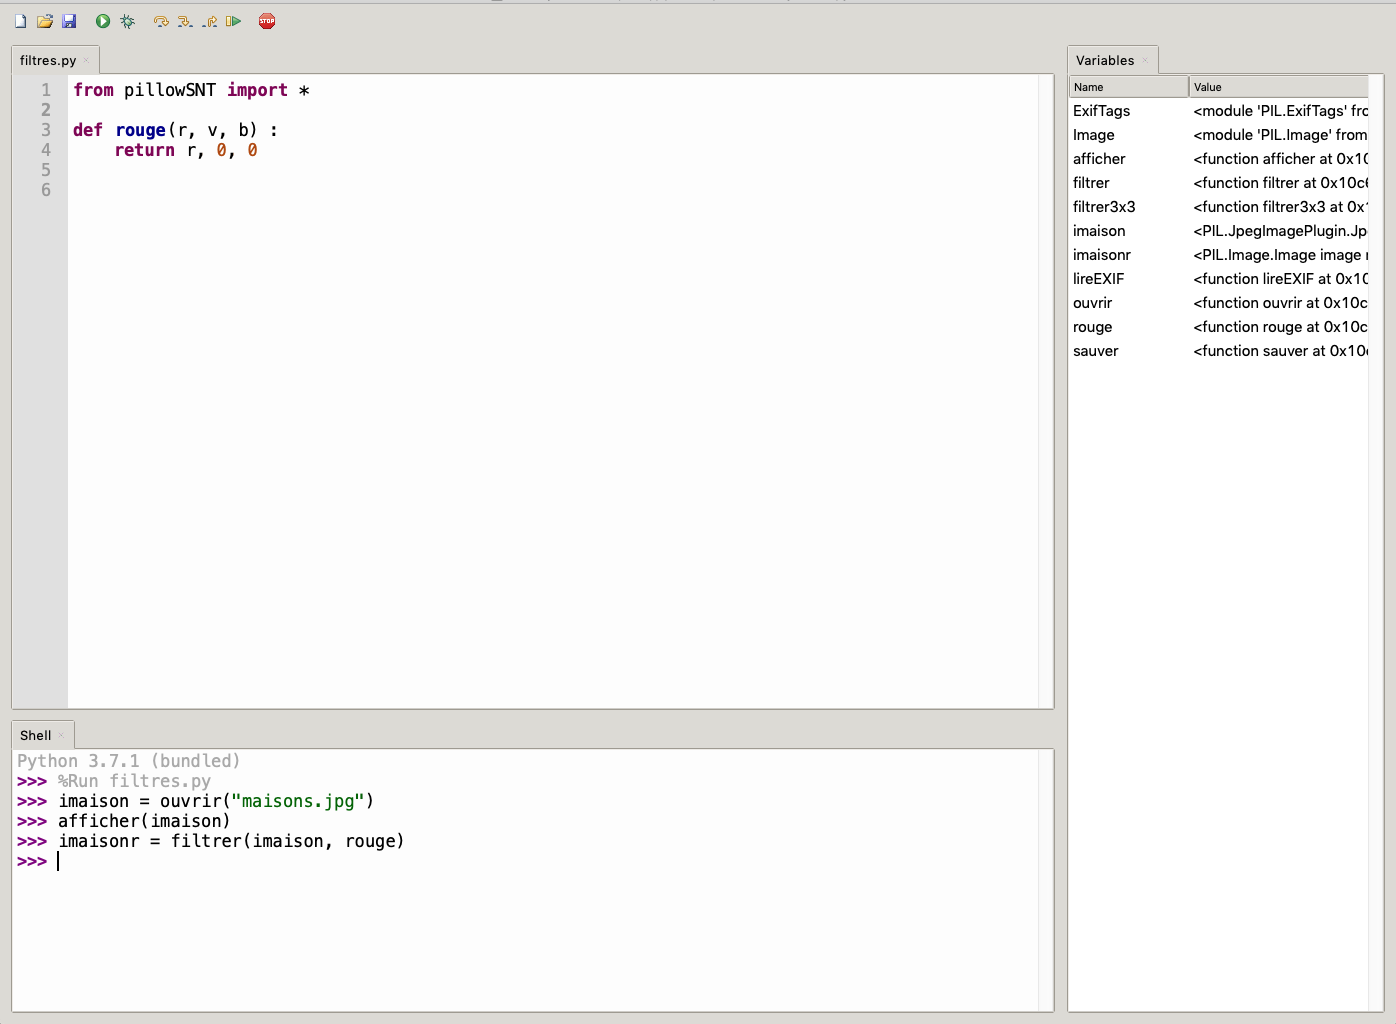Start debugging with the bug icon
The width and height of the screenshot is (1396, 1024).
tap(127, 21)
